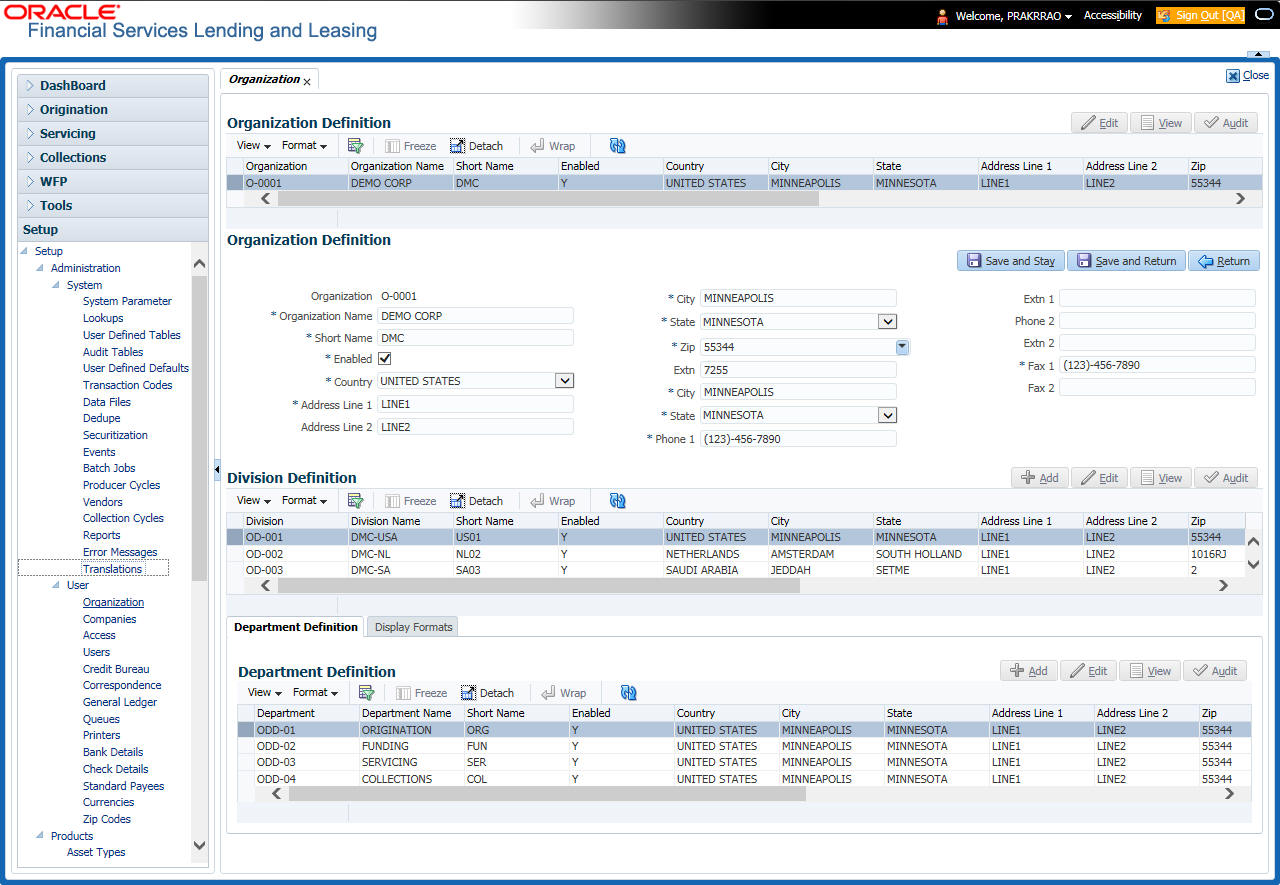Click Add button in Division Definition
The image size is (1280, 885).
(x=1039, y=478)
